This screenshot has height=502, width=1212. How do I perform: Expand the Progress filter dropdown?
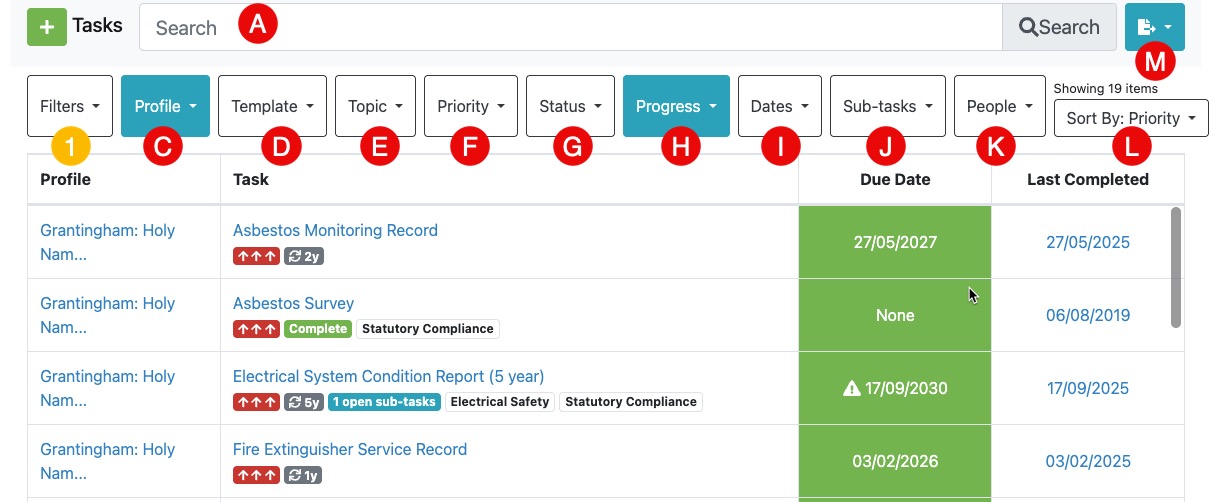point(676,106)
